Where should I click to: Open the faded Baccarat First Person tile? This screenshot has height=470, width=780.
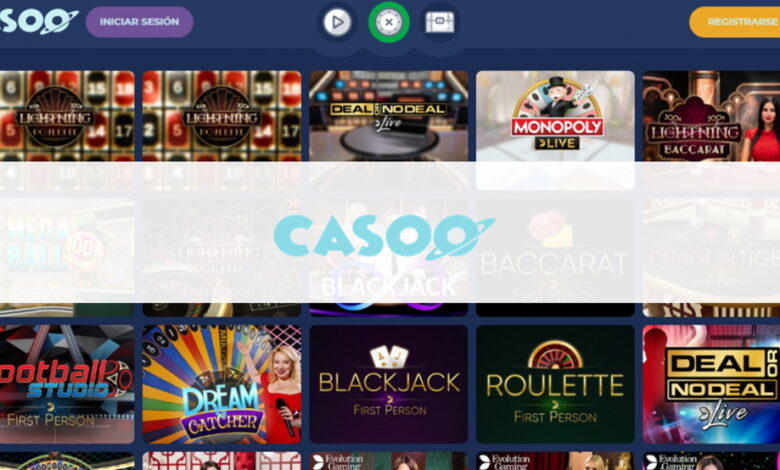555,257
